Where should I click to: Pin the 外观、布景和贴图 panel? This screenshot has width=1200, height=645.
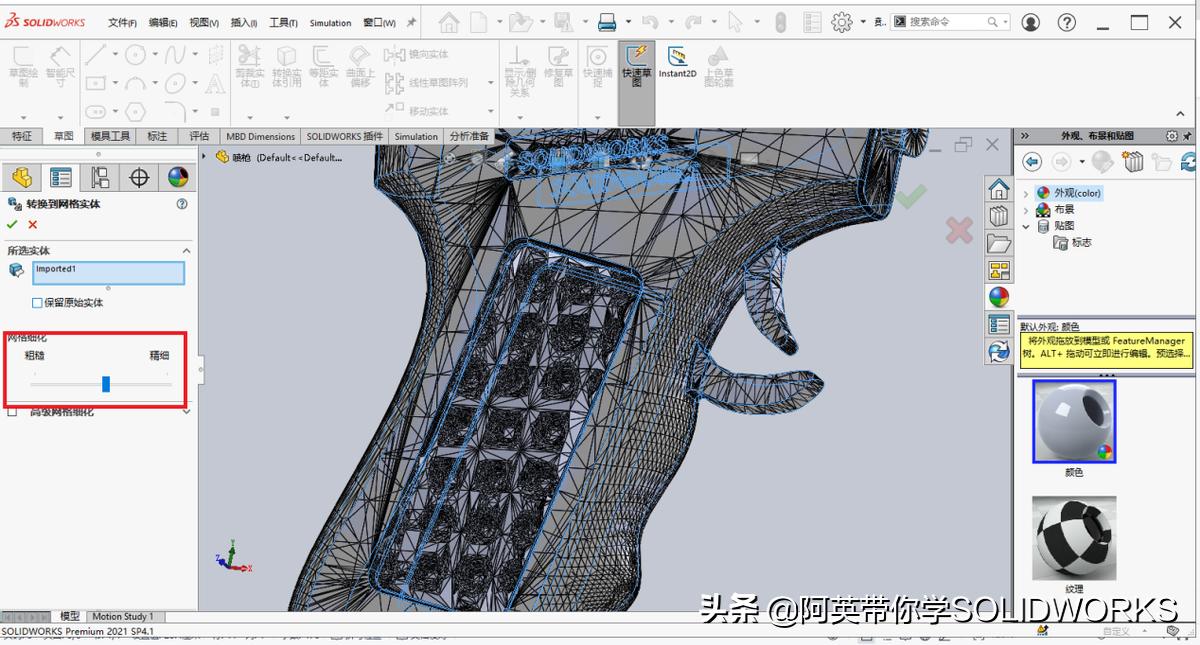pos(1187,135)
